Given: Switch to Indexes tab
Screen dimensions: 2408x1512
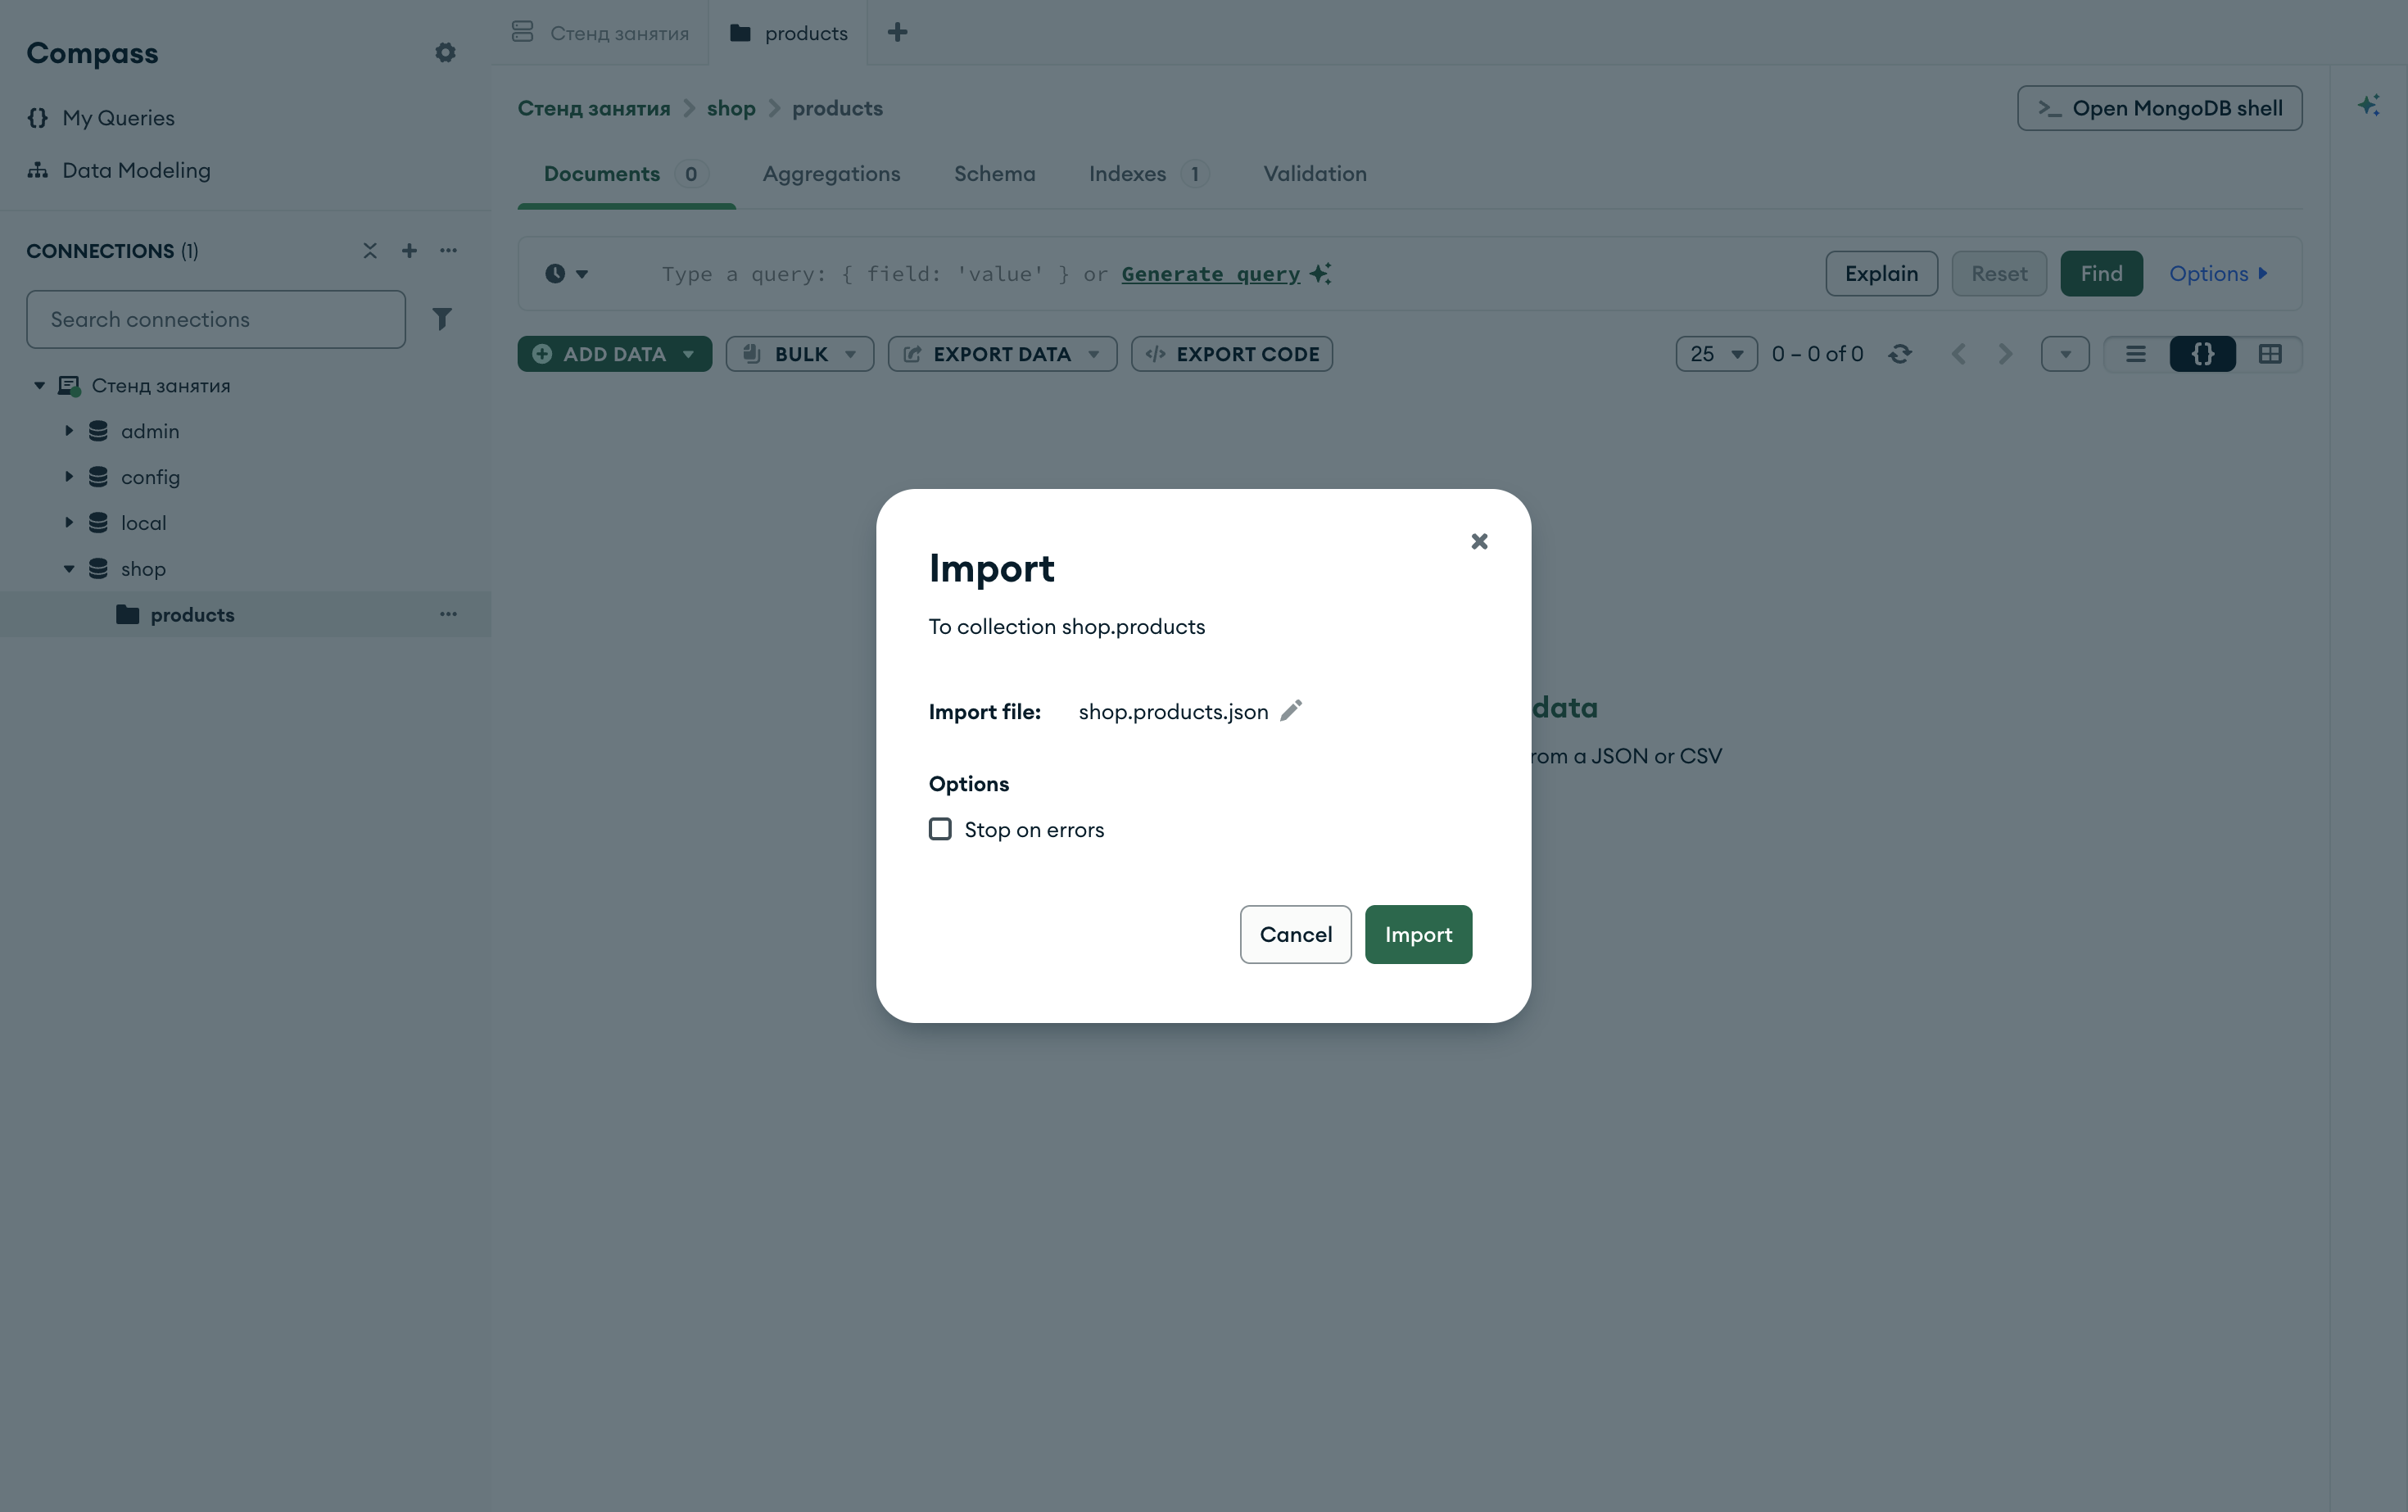Looking at the screenshot, I should click(x=1148, y=174).
